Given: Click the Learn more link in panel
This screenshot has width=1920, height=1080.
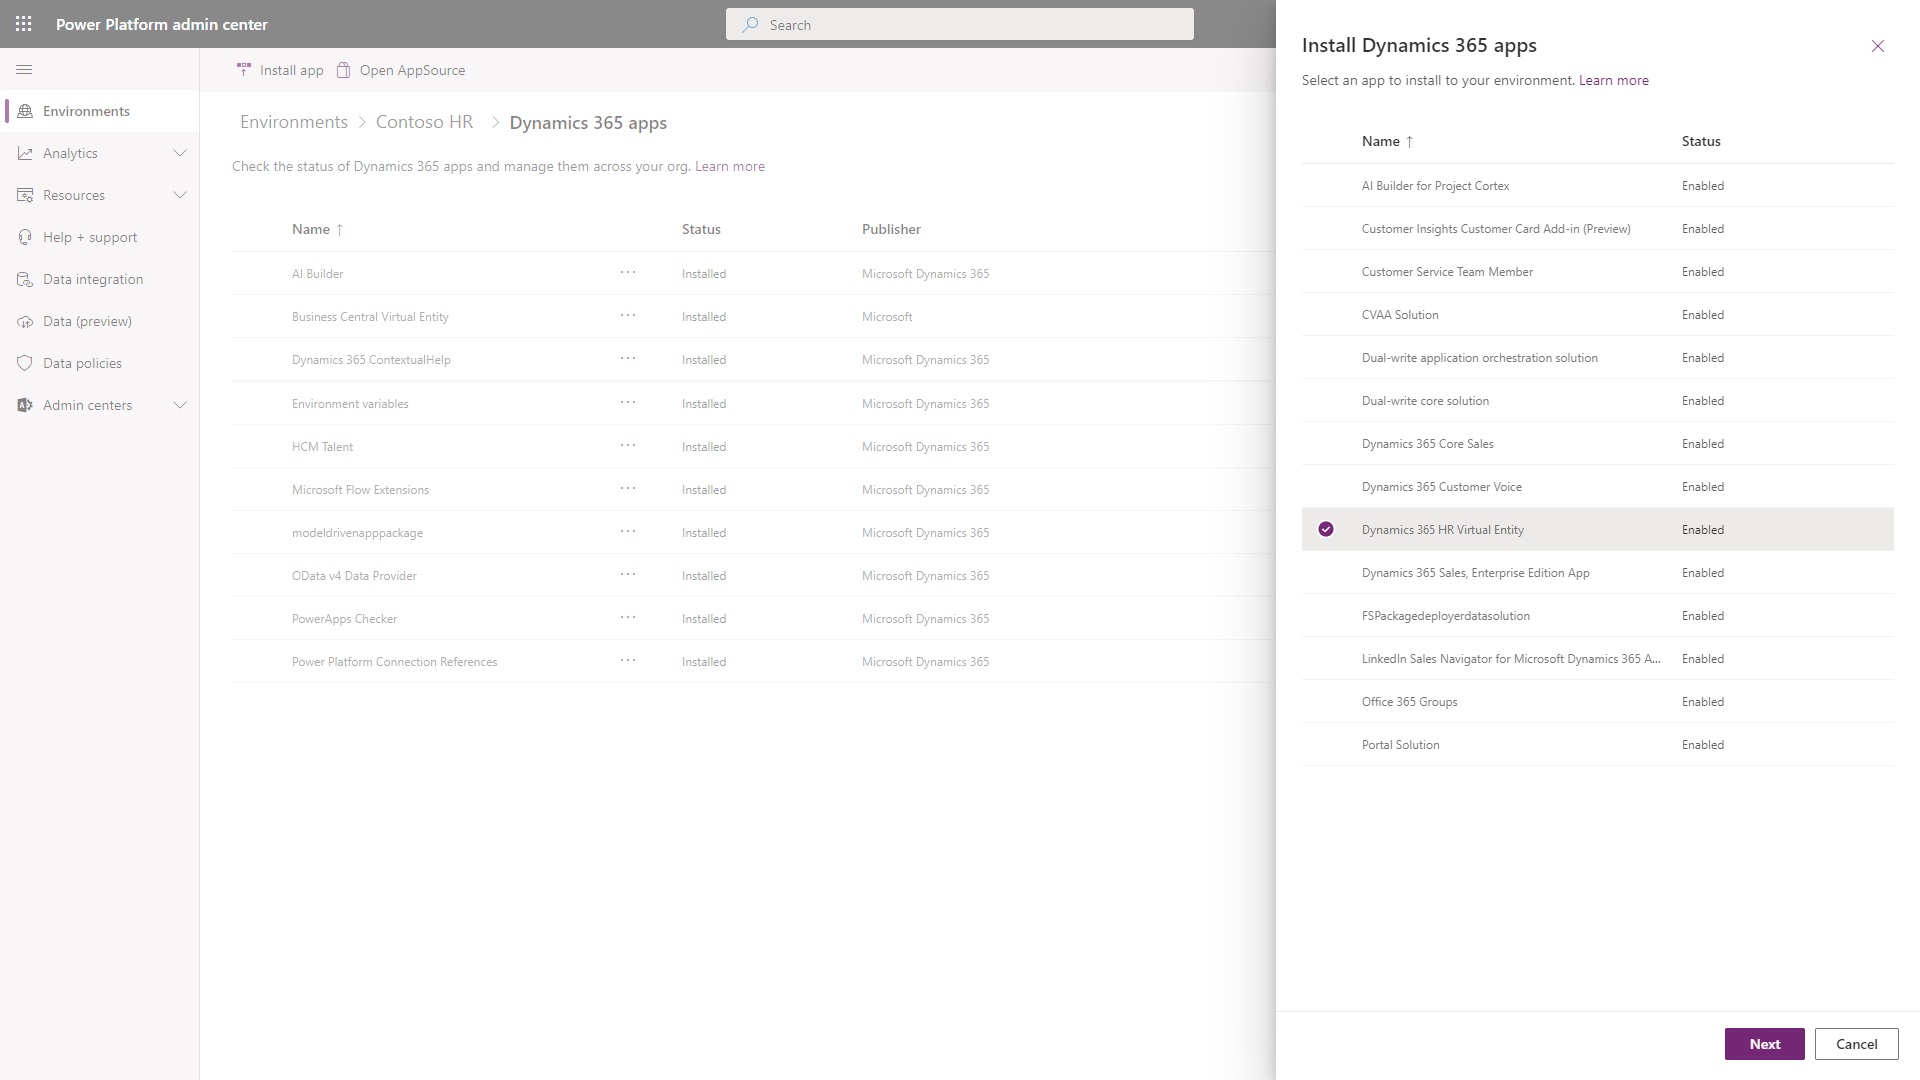Looking at the screenshot, I should click(x=1613, y=80).
